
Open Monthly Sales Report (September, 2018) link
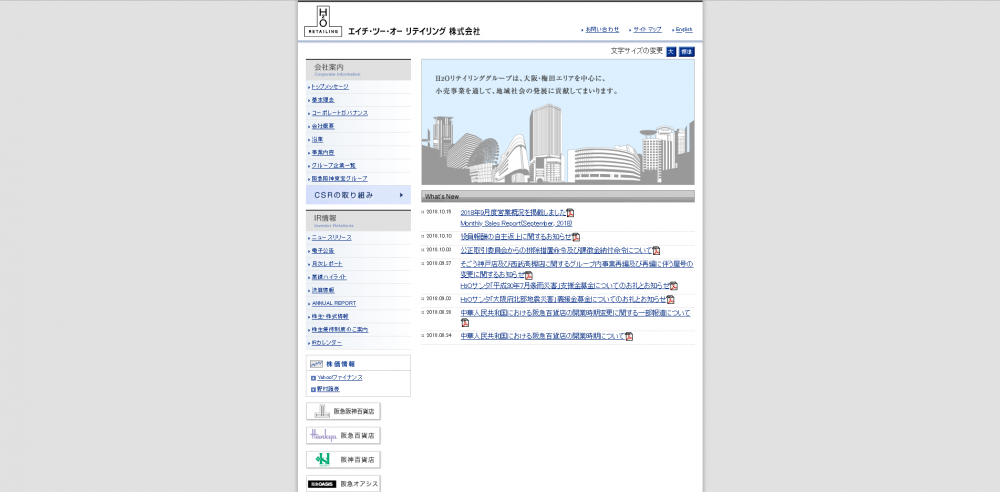tap(516, 223)
